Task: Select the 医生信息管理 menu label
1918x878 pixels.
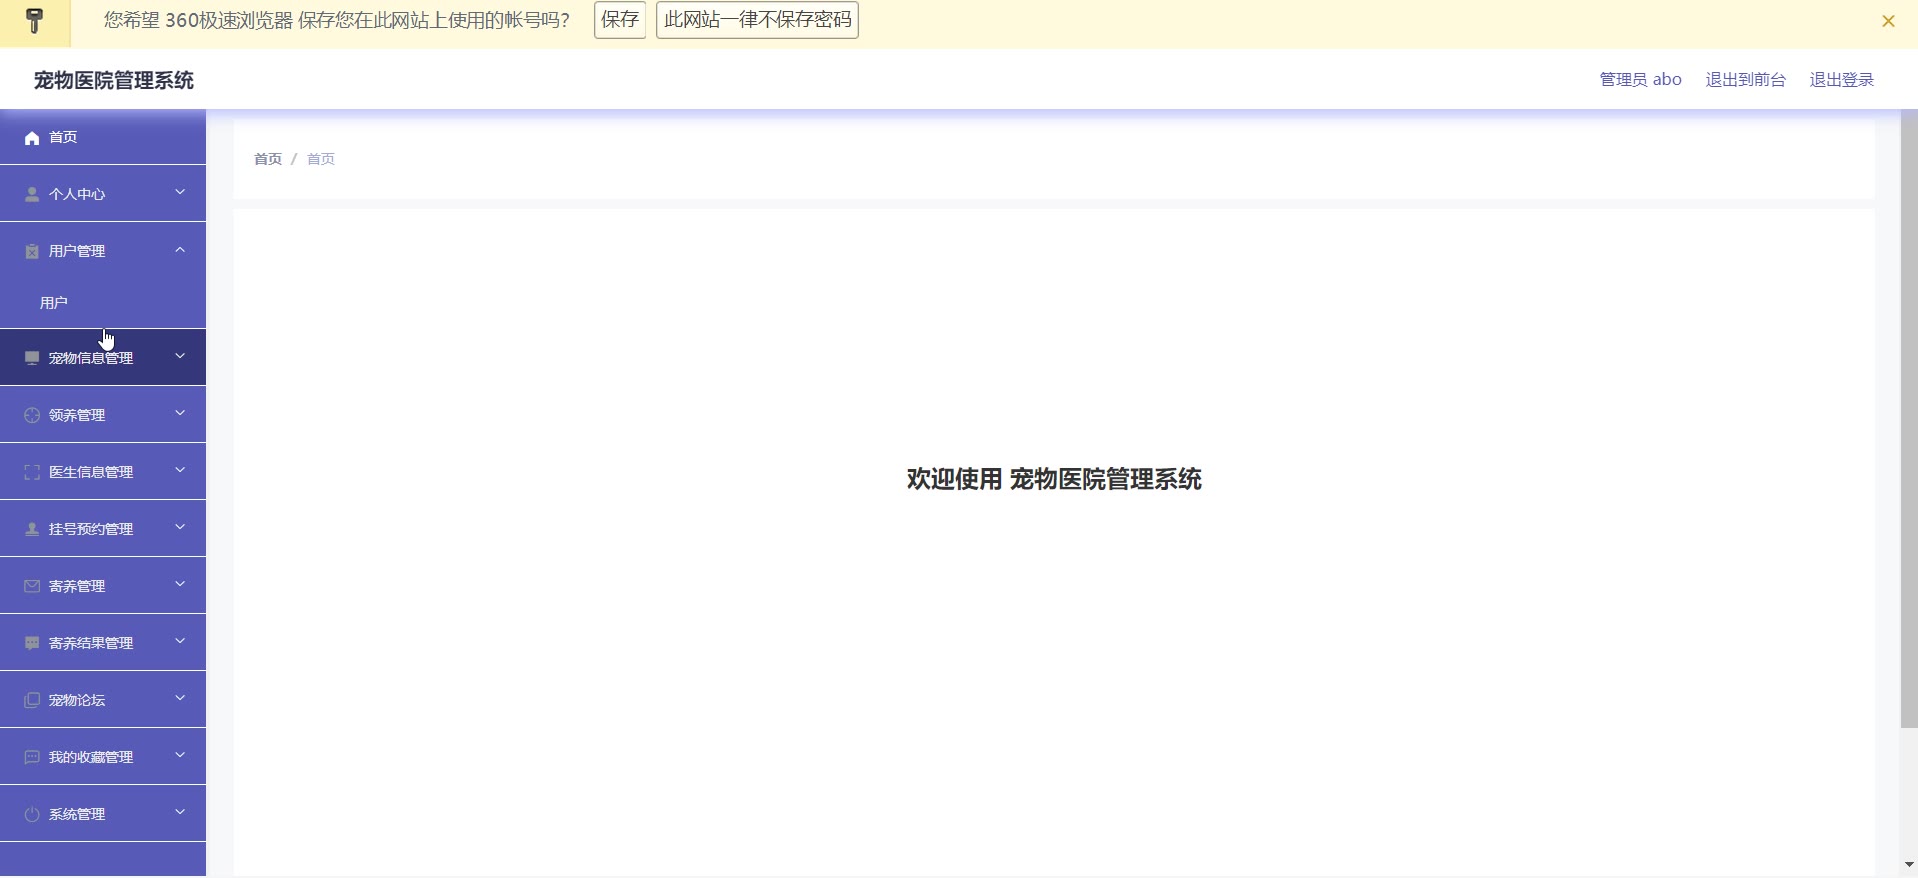Action: pos(91,472)
